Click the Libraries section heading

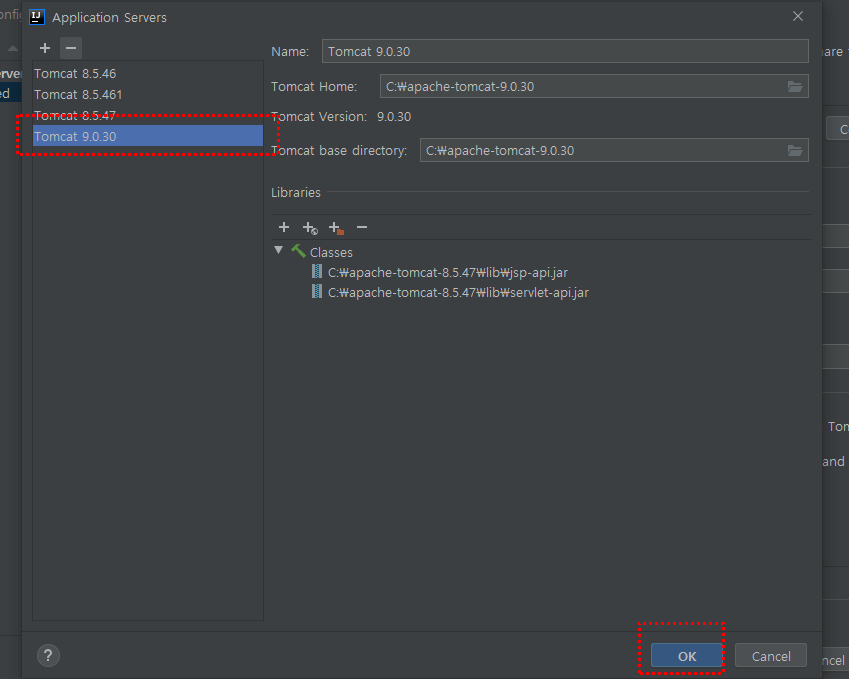tap(296, 192)
